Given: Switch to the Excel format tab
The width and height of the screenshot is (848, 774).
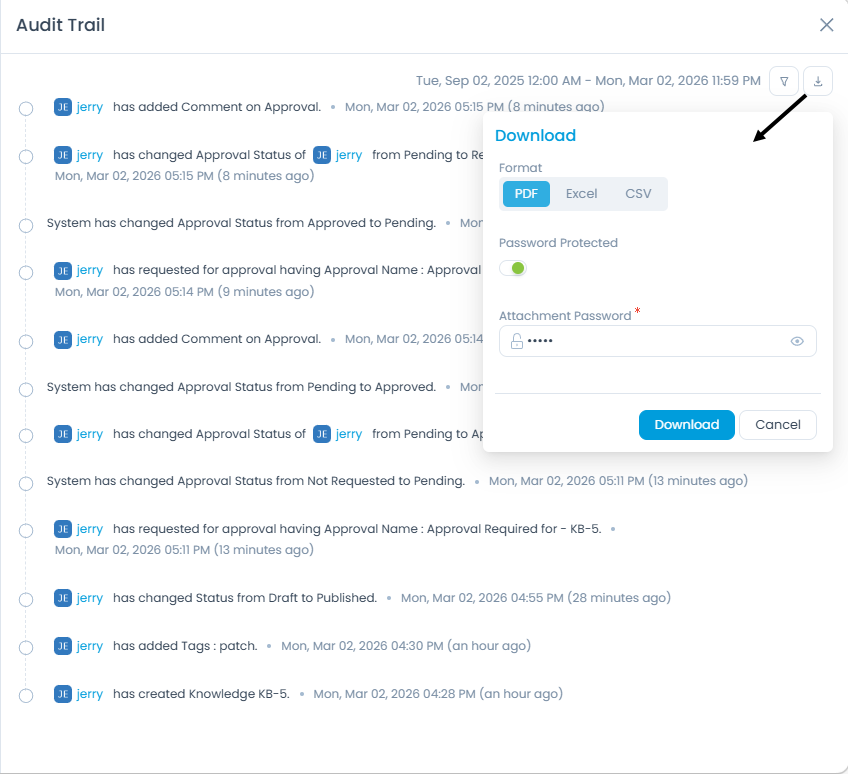Looking at the screenshot, I should 581,193.
